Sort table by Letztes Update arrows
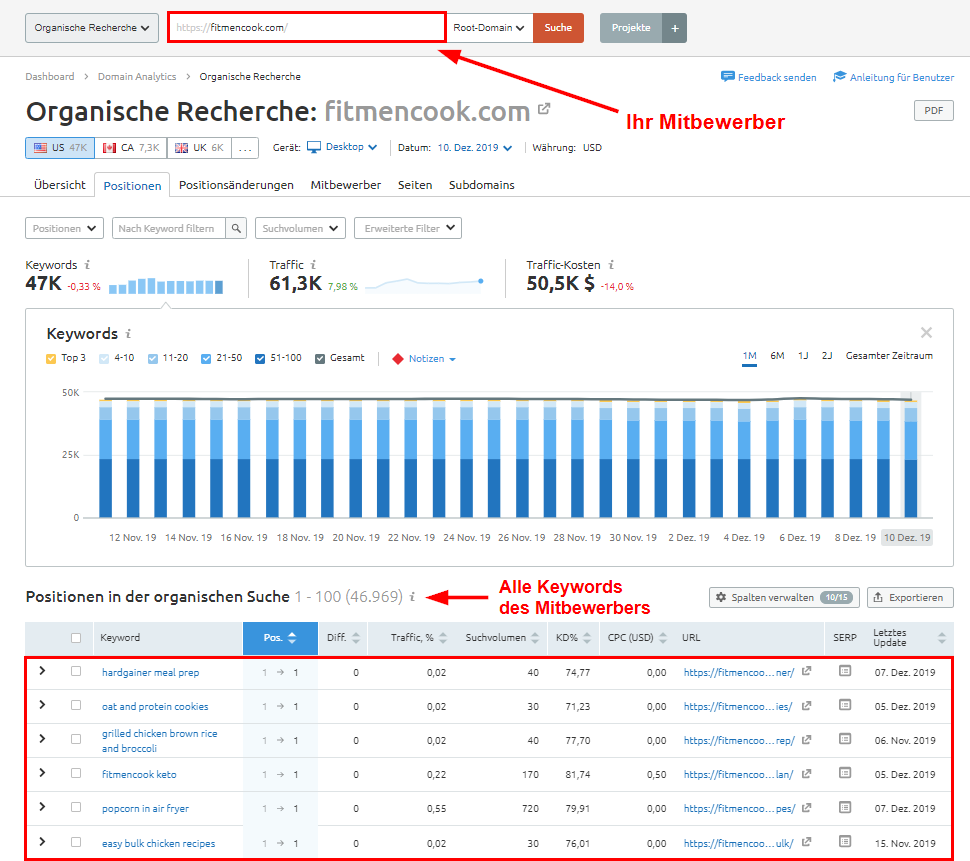Viewport: 970px width, 861px height. (942, 638)
